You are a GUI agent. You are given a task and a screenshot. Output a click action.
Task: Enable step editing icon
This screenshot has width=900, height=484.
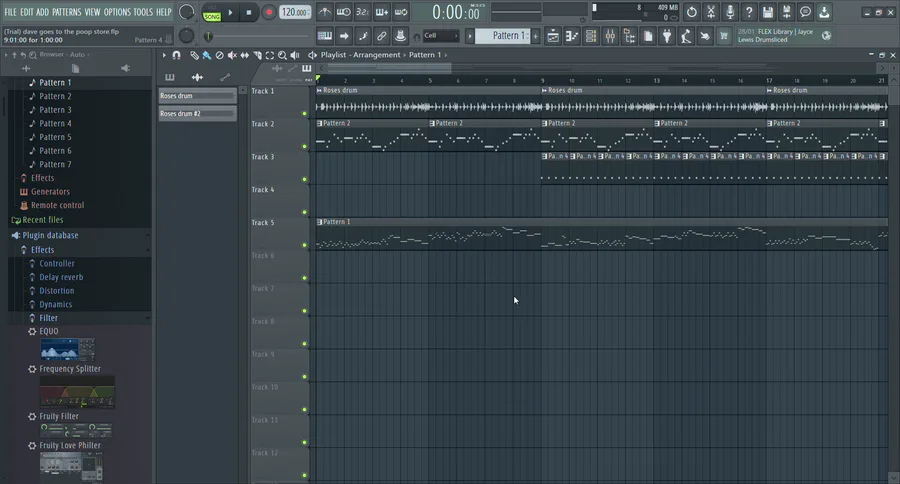pyautogui.click(x=363, y=36)
